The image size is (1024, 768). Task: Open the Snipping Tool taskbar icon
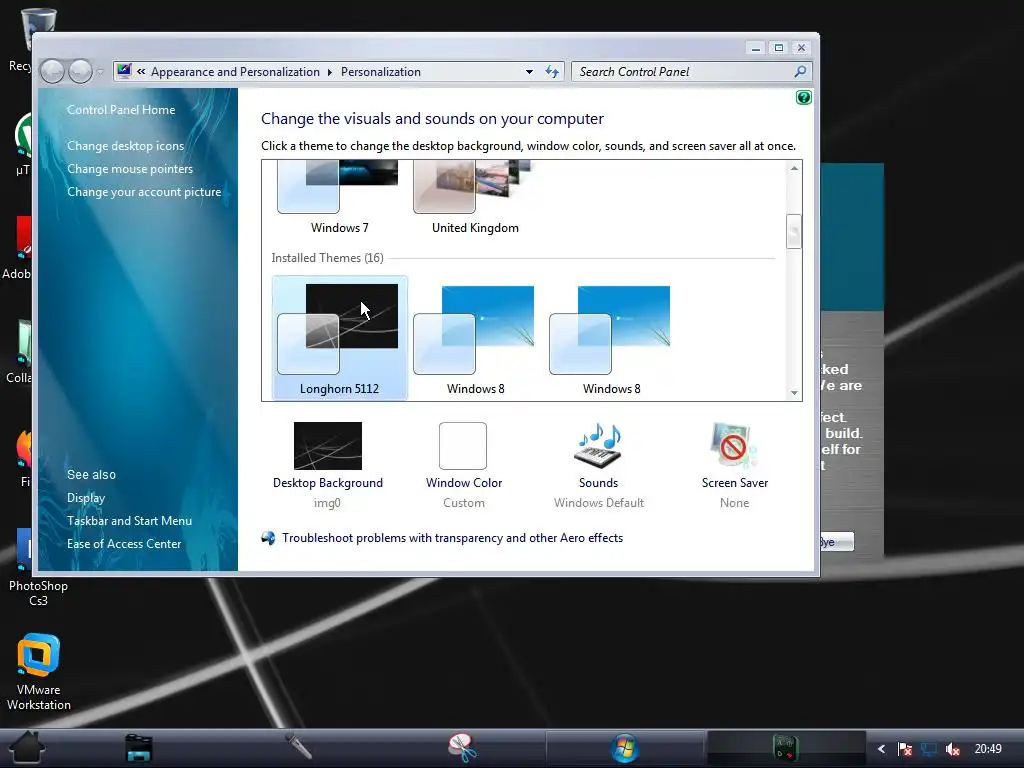pyautogui.click(x=462, y=748)
